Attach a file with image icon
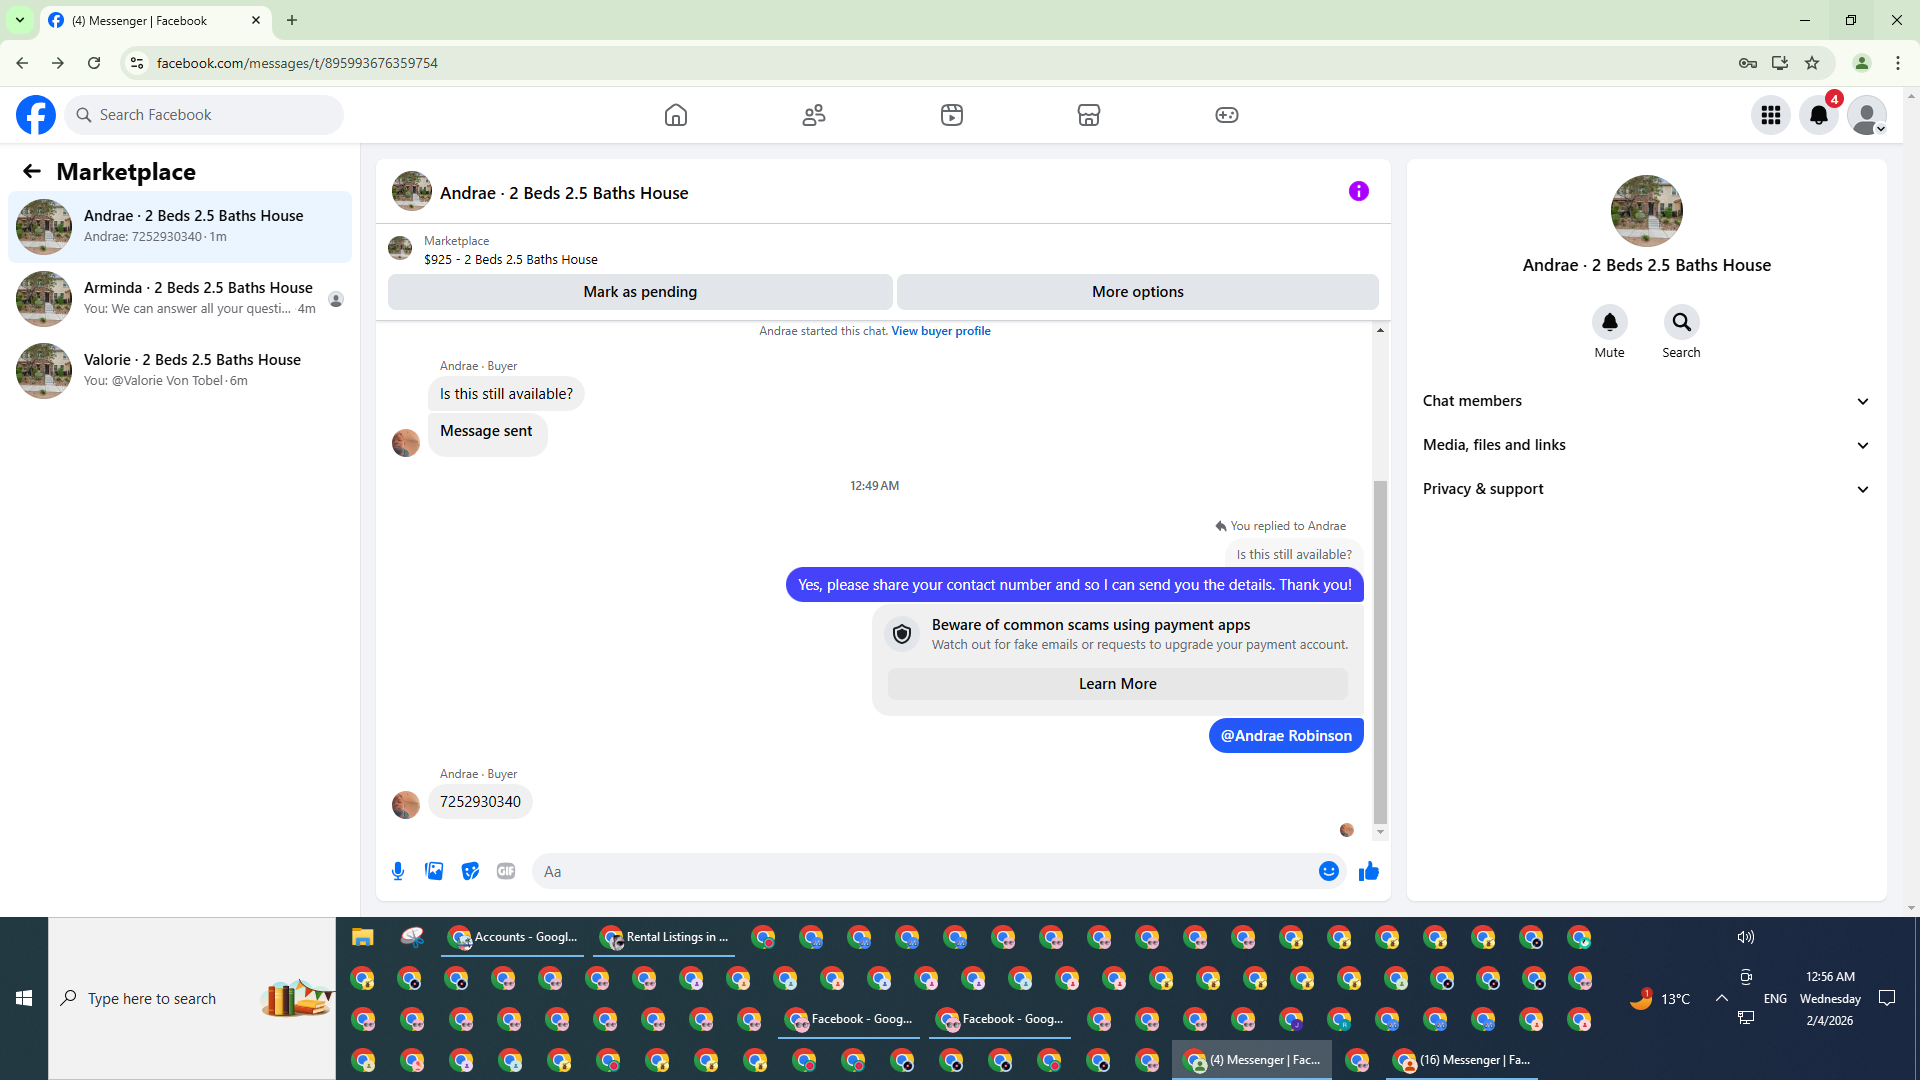Image resolution: width=1920 pixels, height=1080 pixels. (434, 871)
